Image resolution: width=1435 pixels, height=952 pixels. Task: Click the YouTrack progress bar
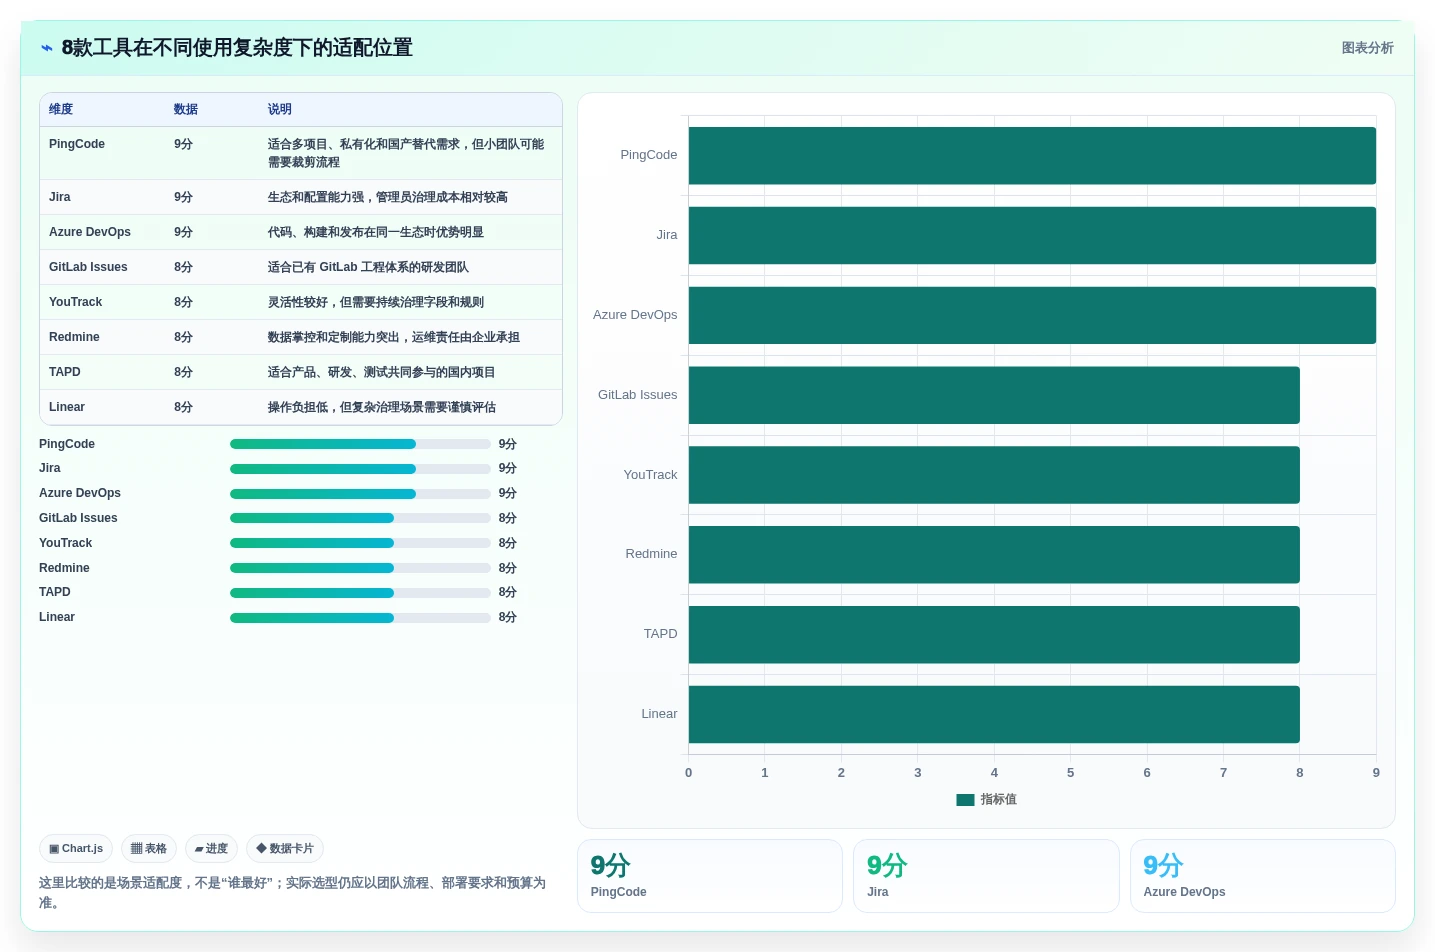click(360, 543)
